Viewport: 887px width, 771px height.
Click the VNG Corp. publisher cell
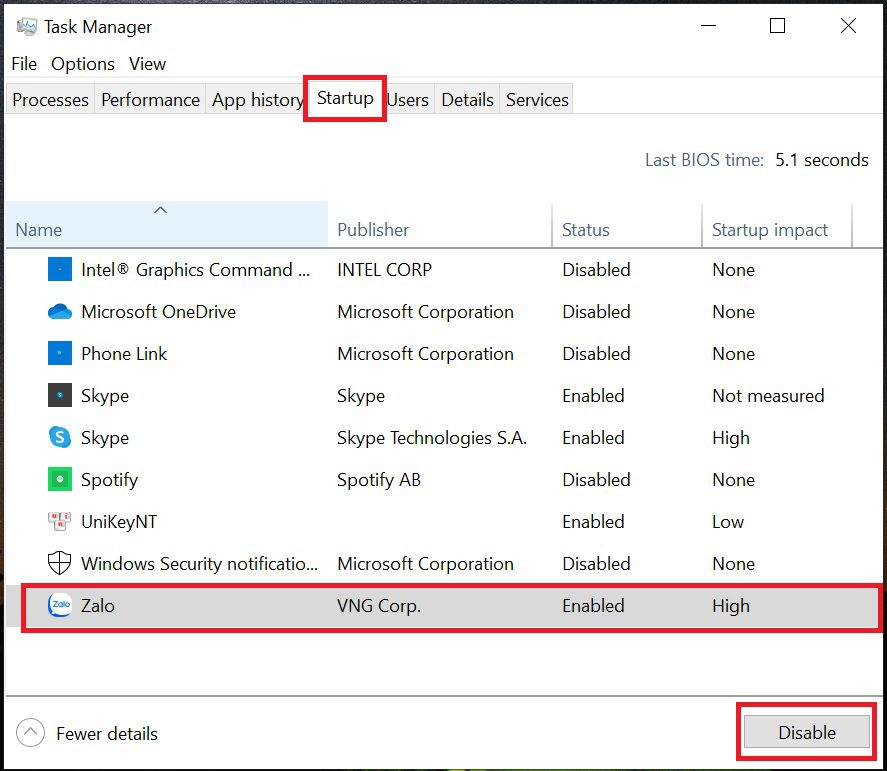379,606
